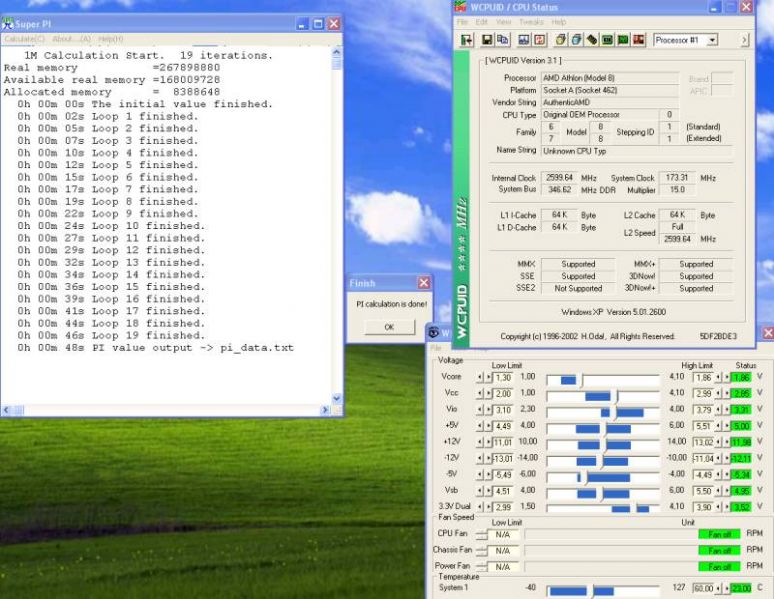The image size is (774, 599).
Task: Minimize the Super PI window
Action: pyautogui.click(x=303, y=24)
